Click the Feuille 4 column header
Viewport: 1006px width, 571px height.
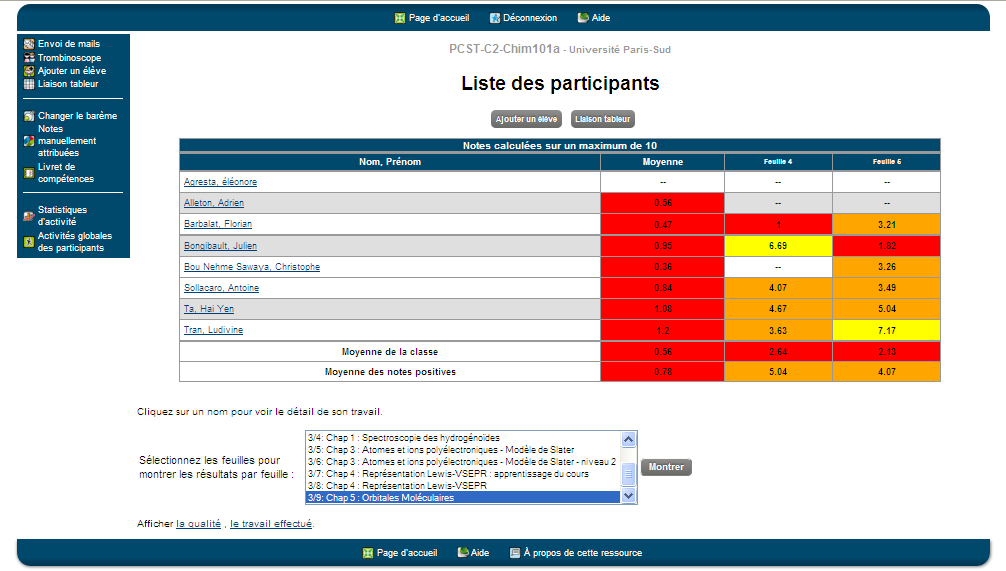point(778,162)
